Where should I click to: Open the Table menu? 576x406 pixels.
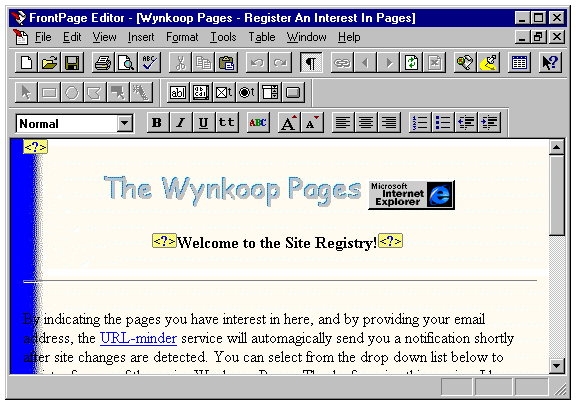pos(262,37)
